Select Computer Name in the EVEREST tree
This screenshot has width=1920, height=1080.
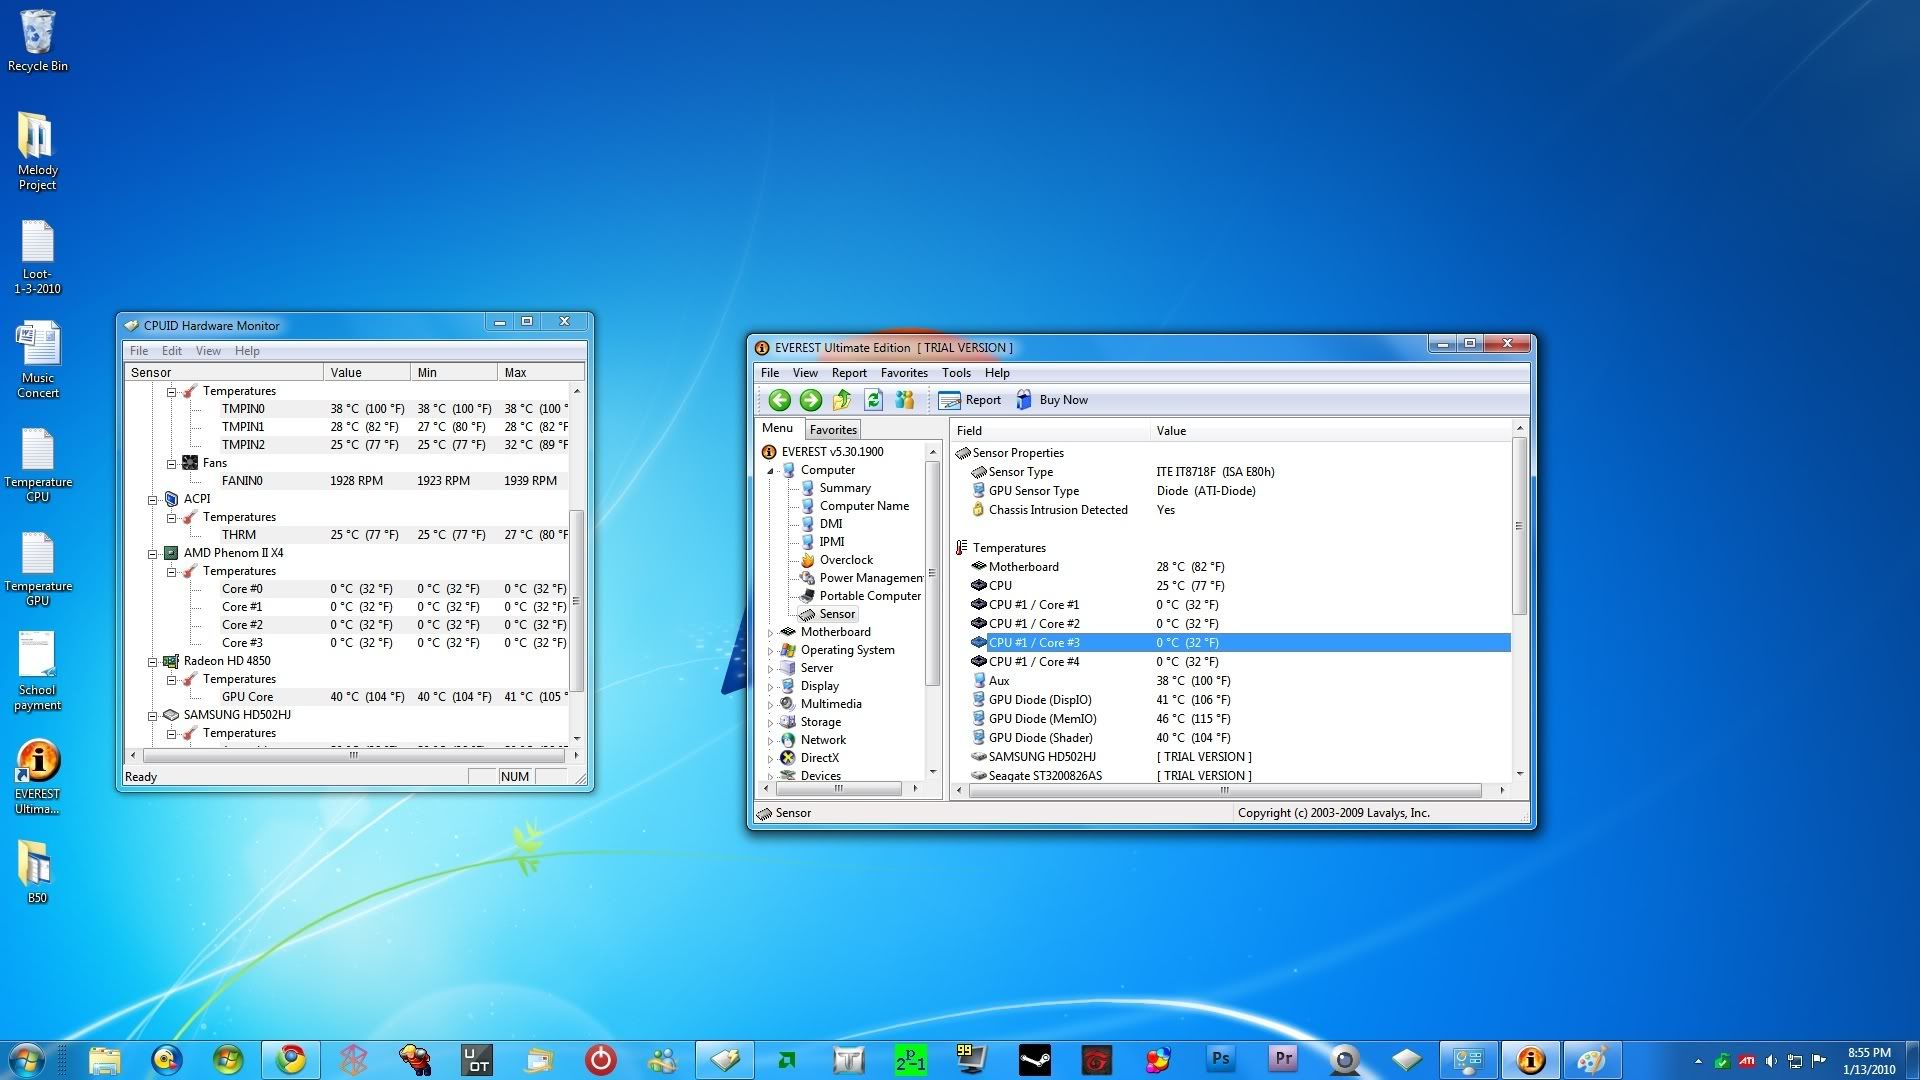click(864, 506)
